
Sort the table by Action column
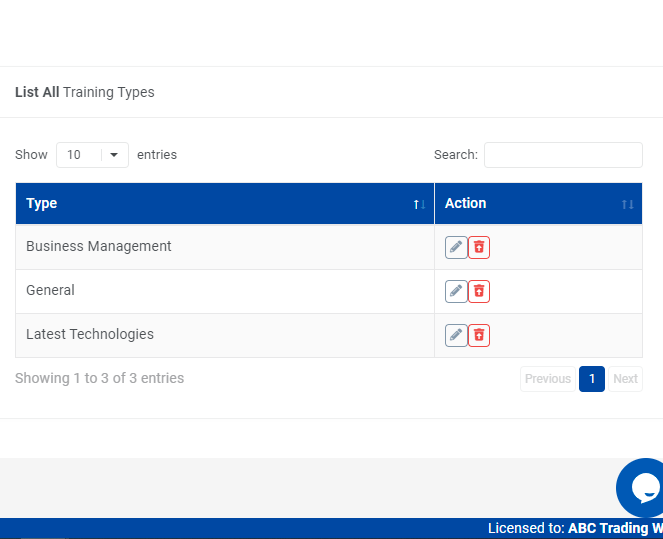[x=538, y=204]
